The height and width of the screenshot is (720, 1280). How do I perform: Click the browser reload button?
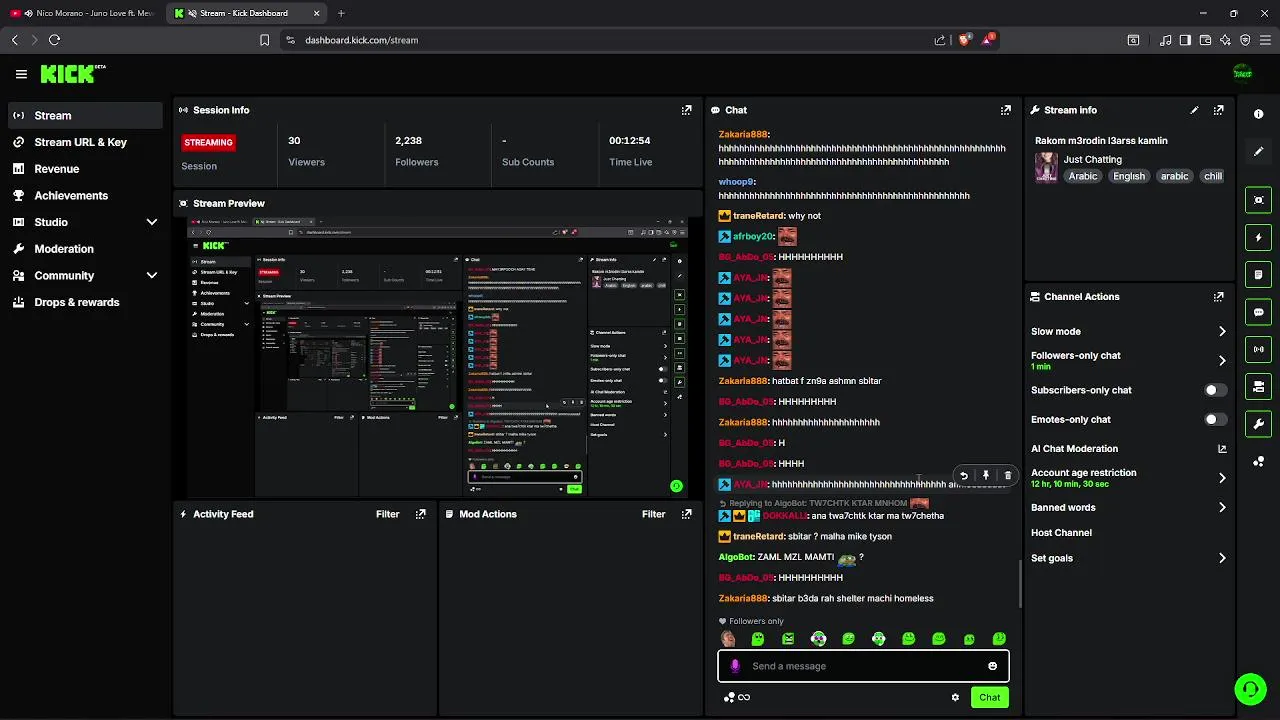(x=54, y=40)
